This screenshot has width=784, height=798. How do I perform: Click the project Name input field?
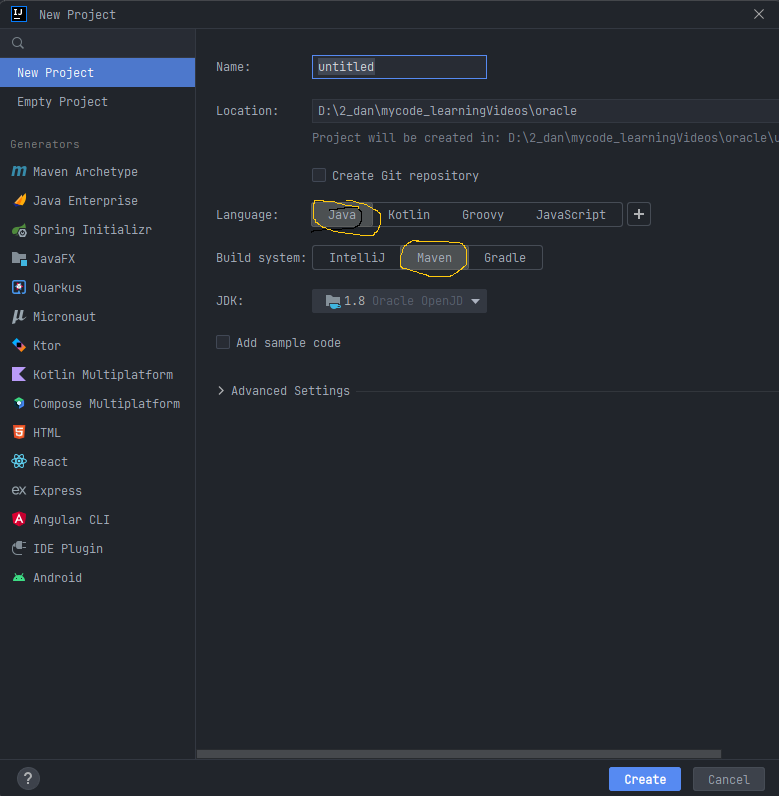point(400,67)
